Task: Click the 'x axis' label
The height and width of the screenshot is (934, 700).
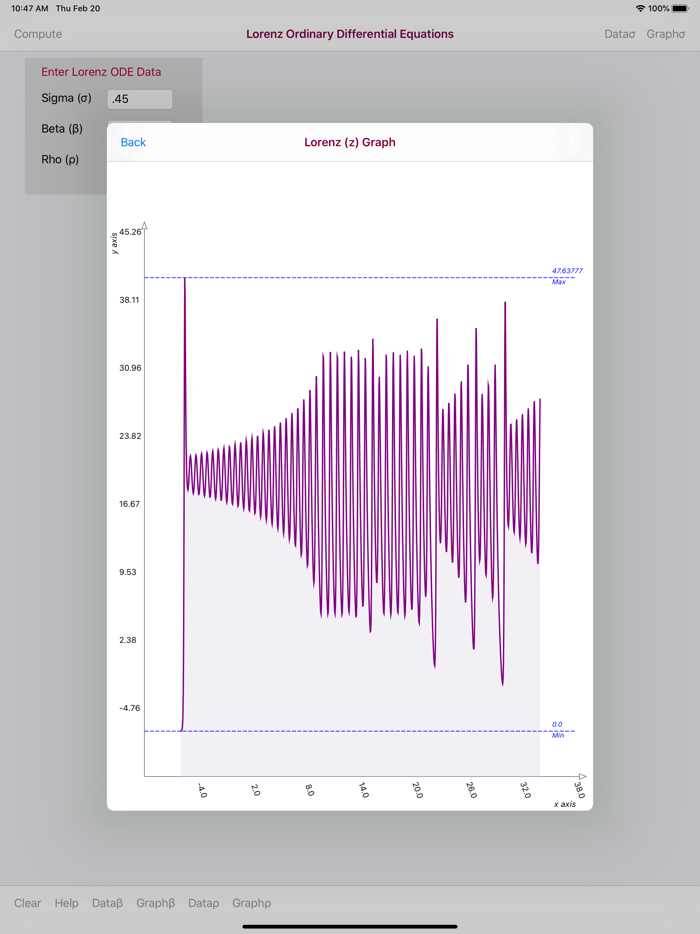Action: coord(565,804)
